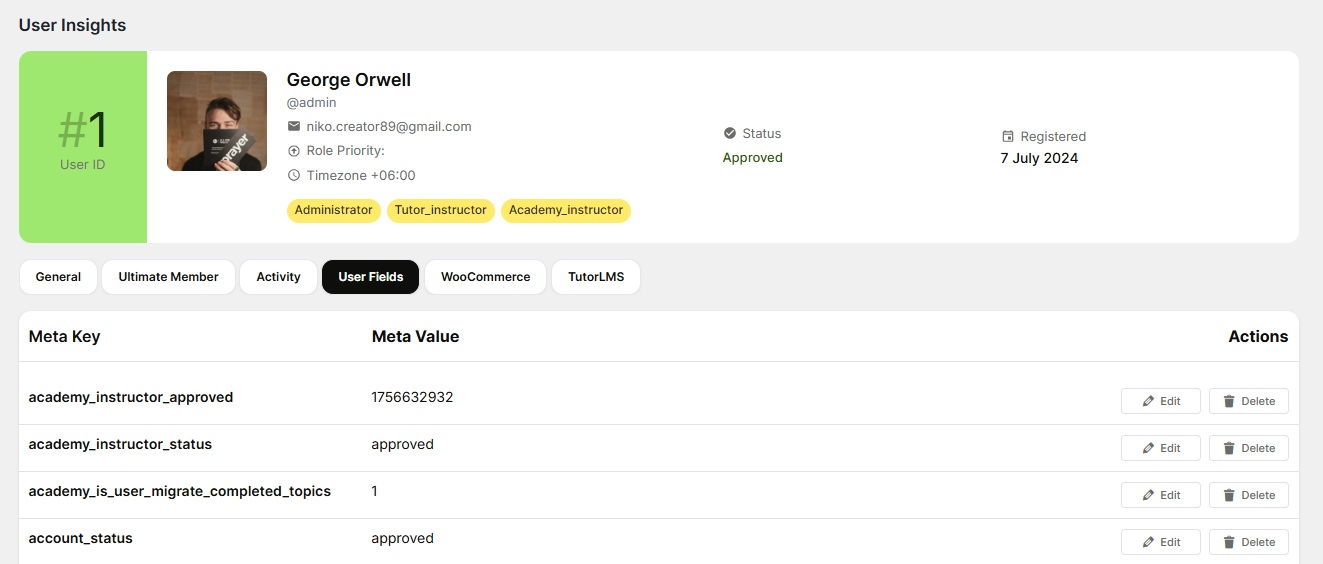The width and height of the screenshot is (1323, 564).
Task: Click the account_status meta key
Action: [81, 538]
